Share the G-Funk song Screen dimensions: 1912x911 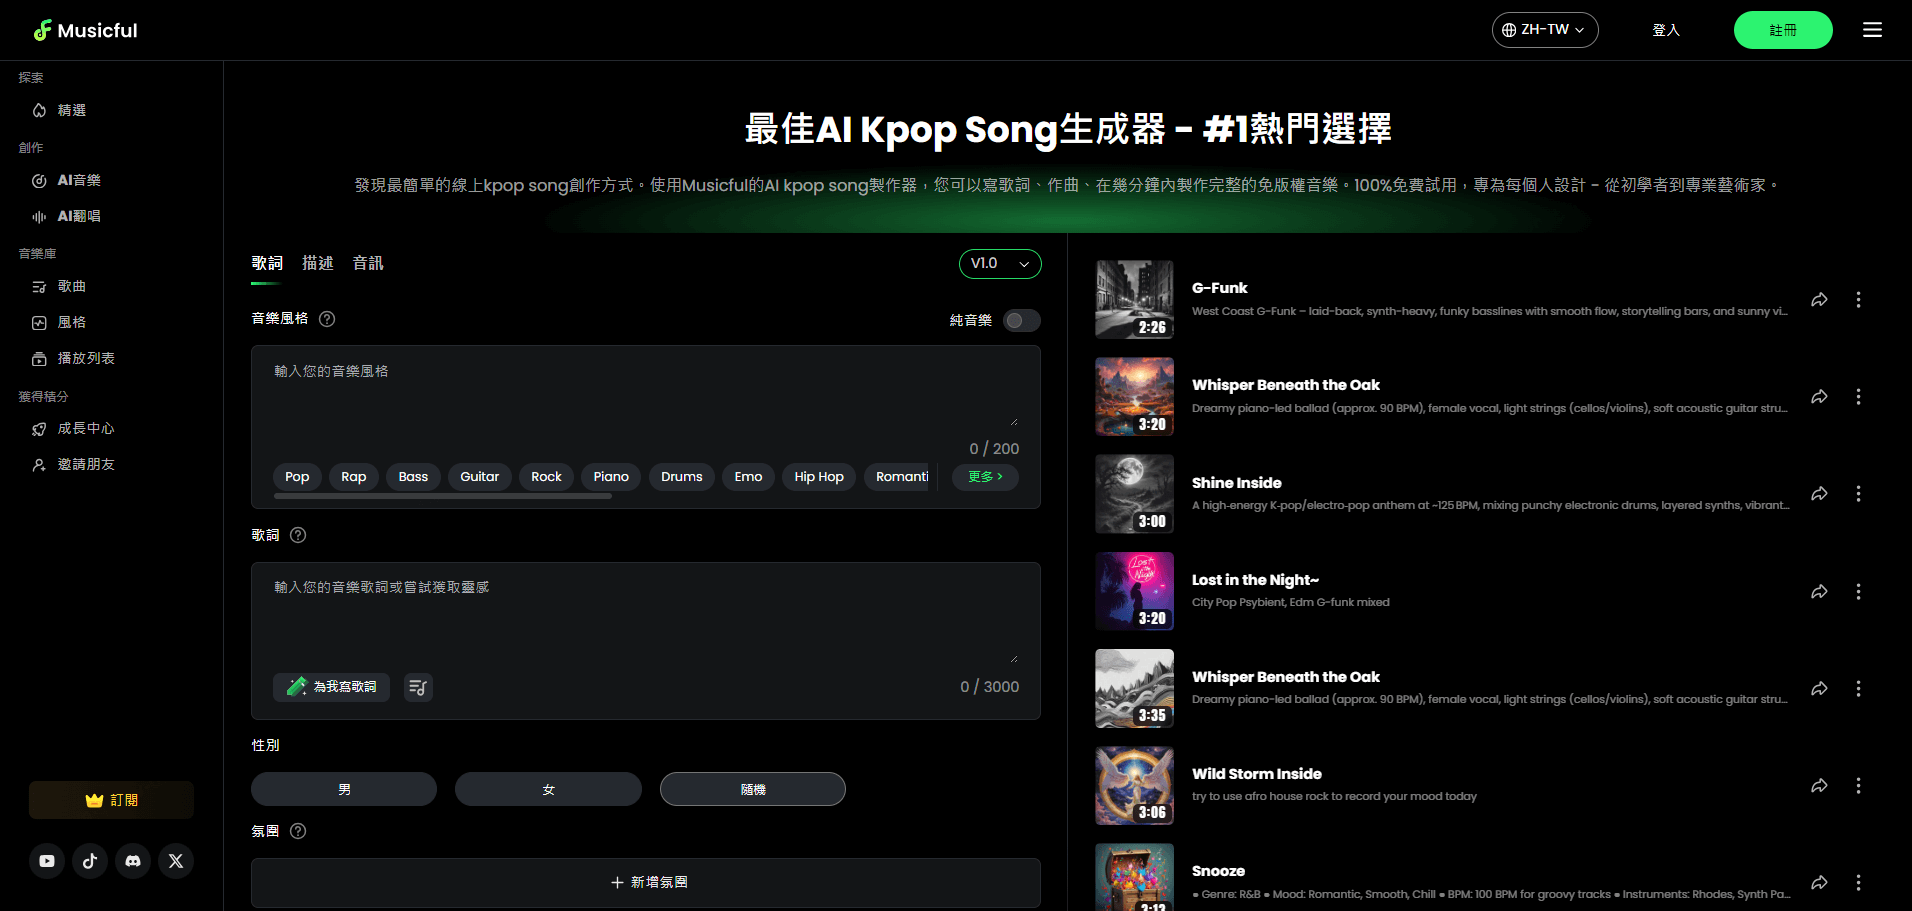(1819, 298)
